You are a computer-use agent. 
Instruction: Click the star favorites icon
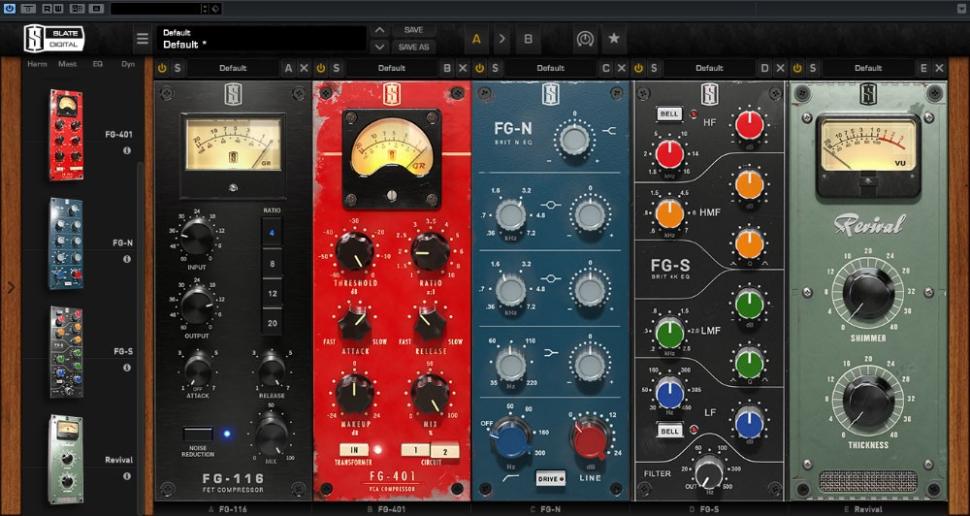coord(614,39)
